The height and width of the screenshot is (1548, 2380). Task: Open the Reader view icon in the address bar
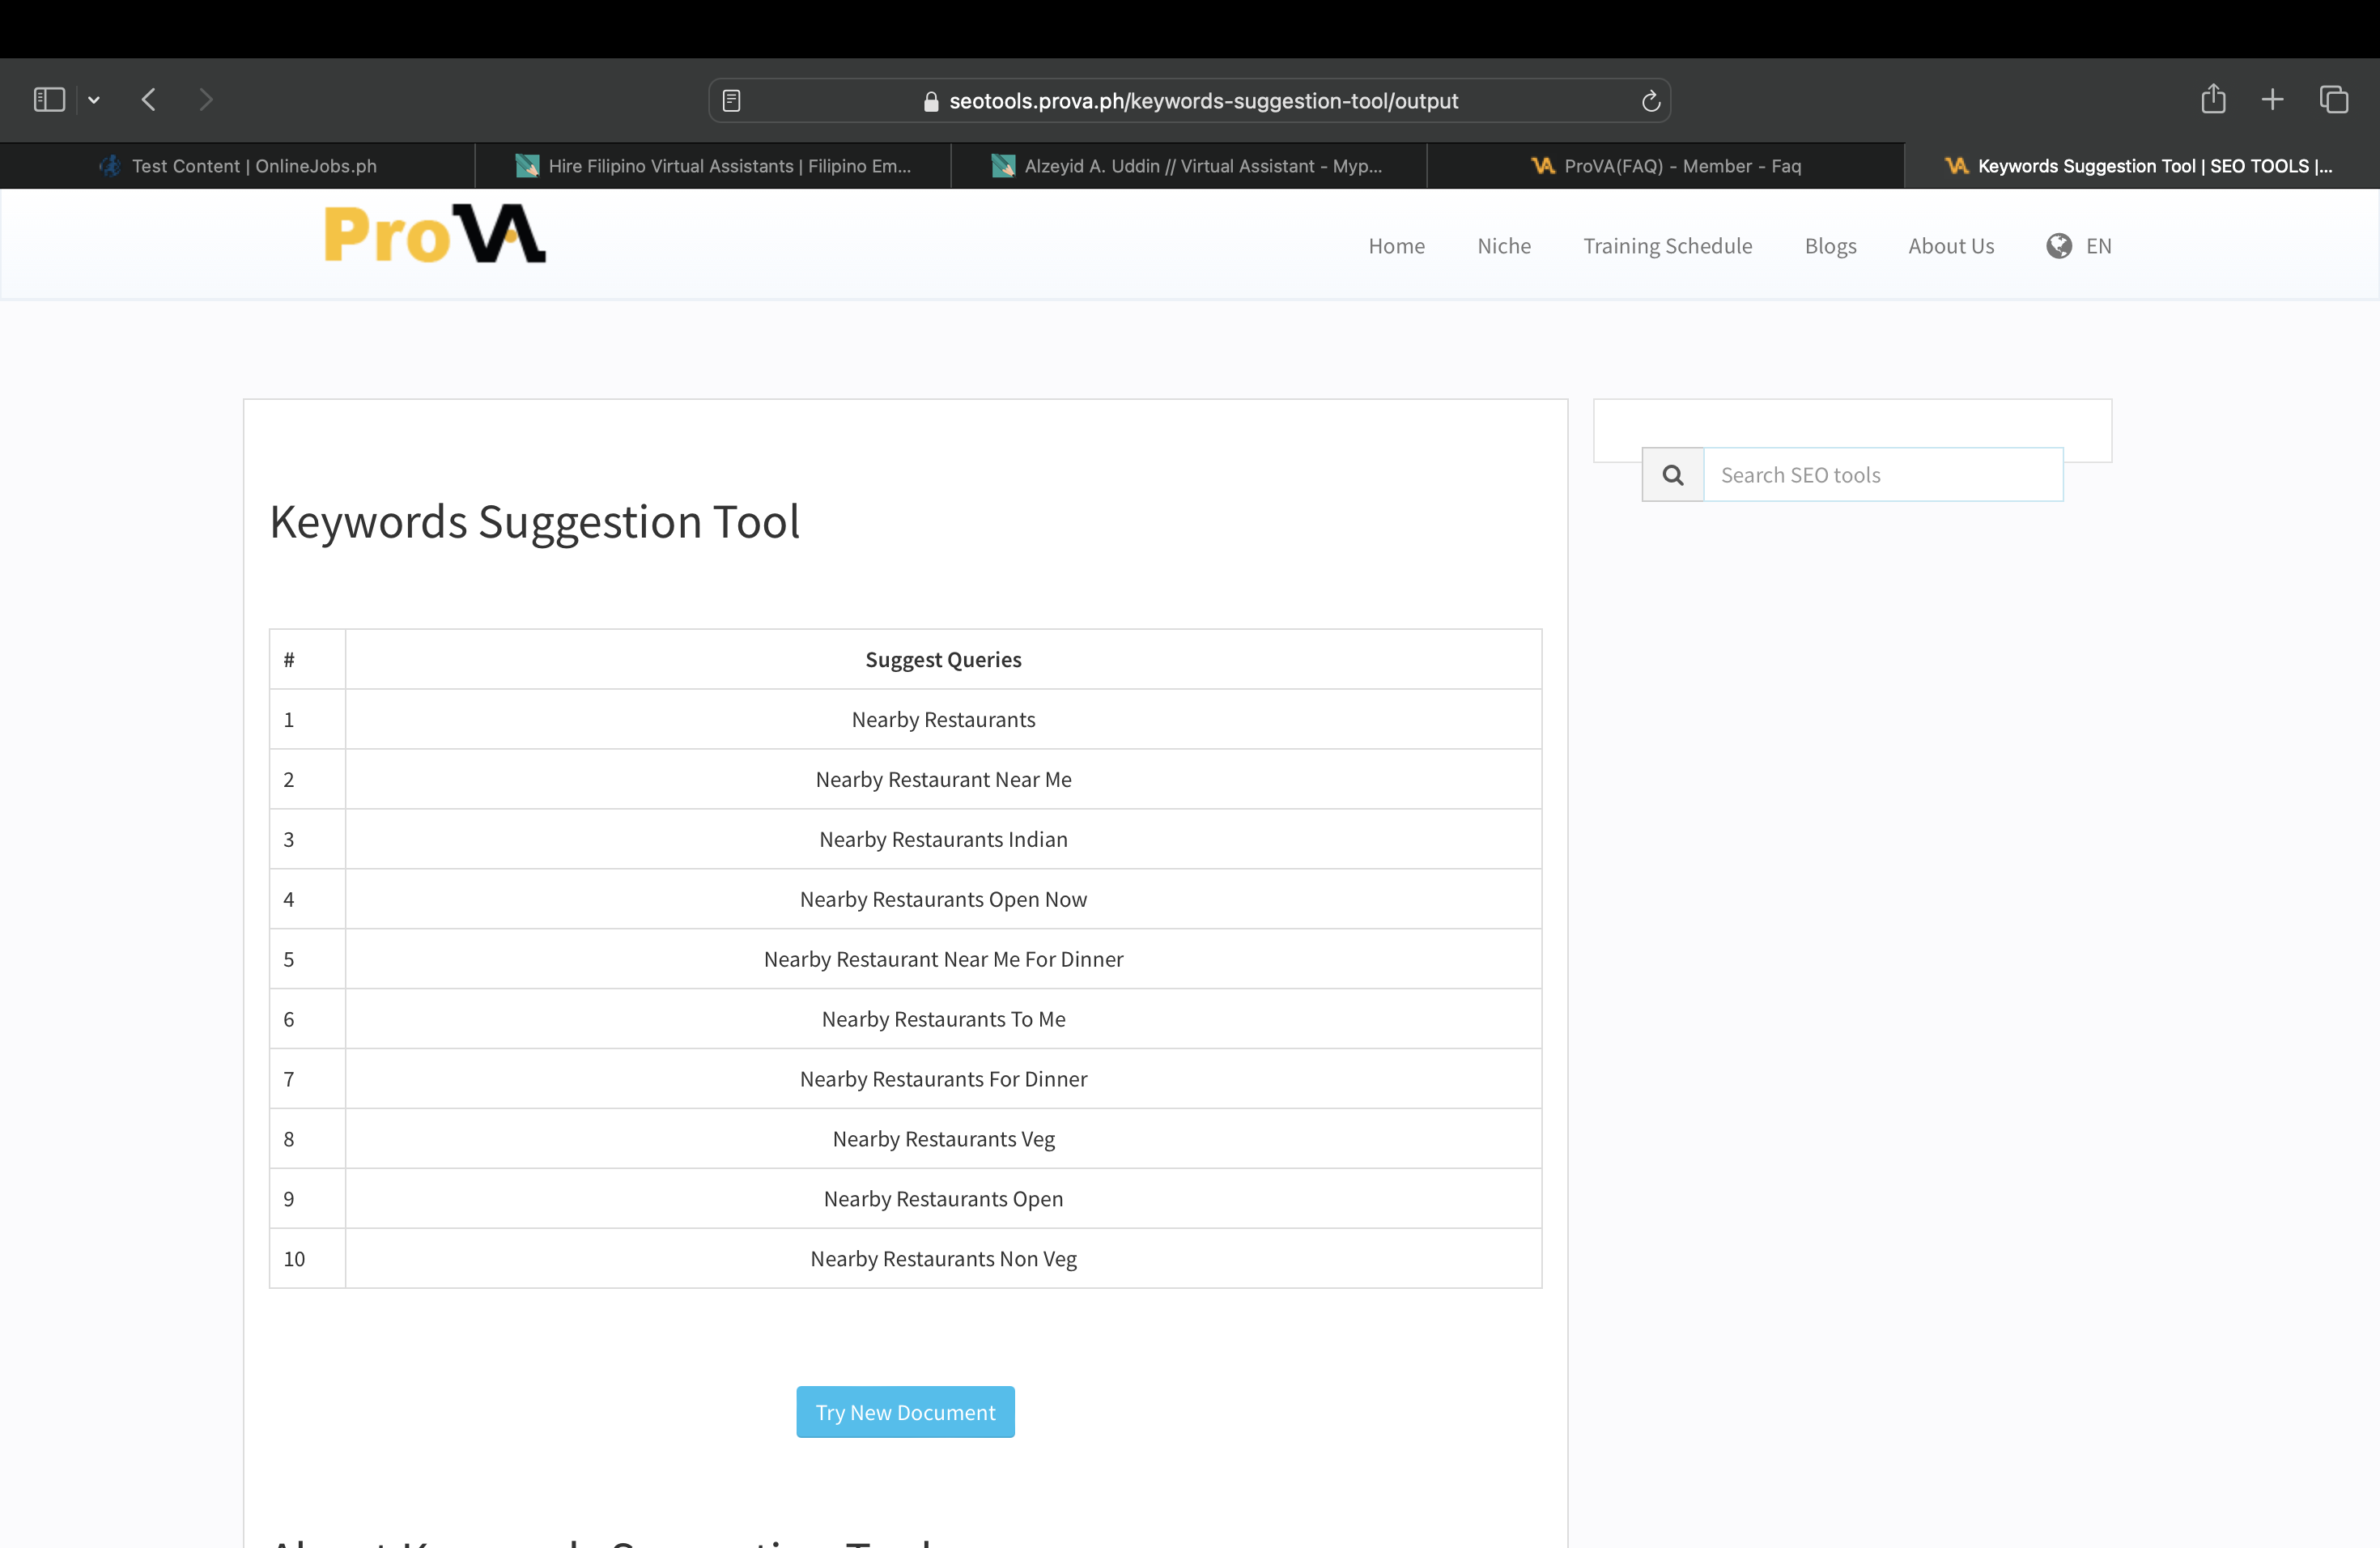pos(731,101)
